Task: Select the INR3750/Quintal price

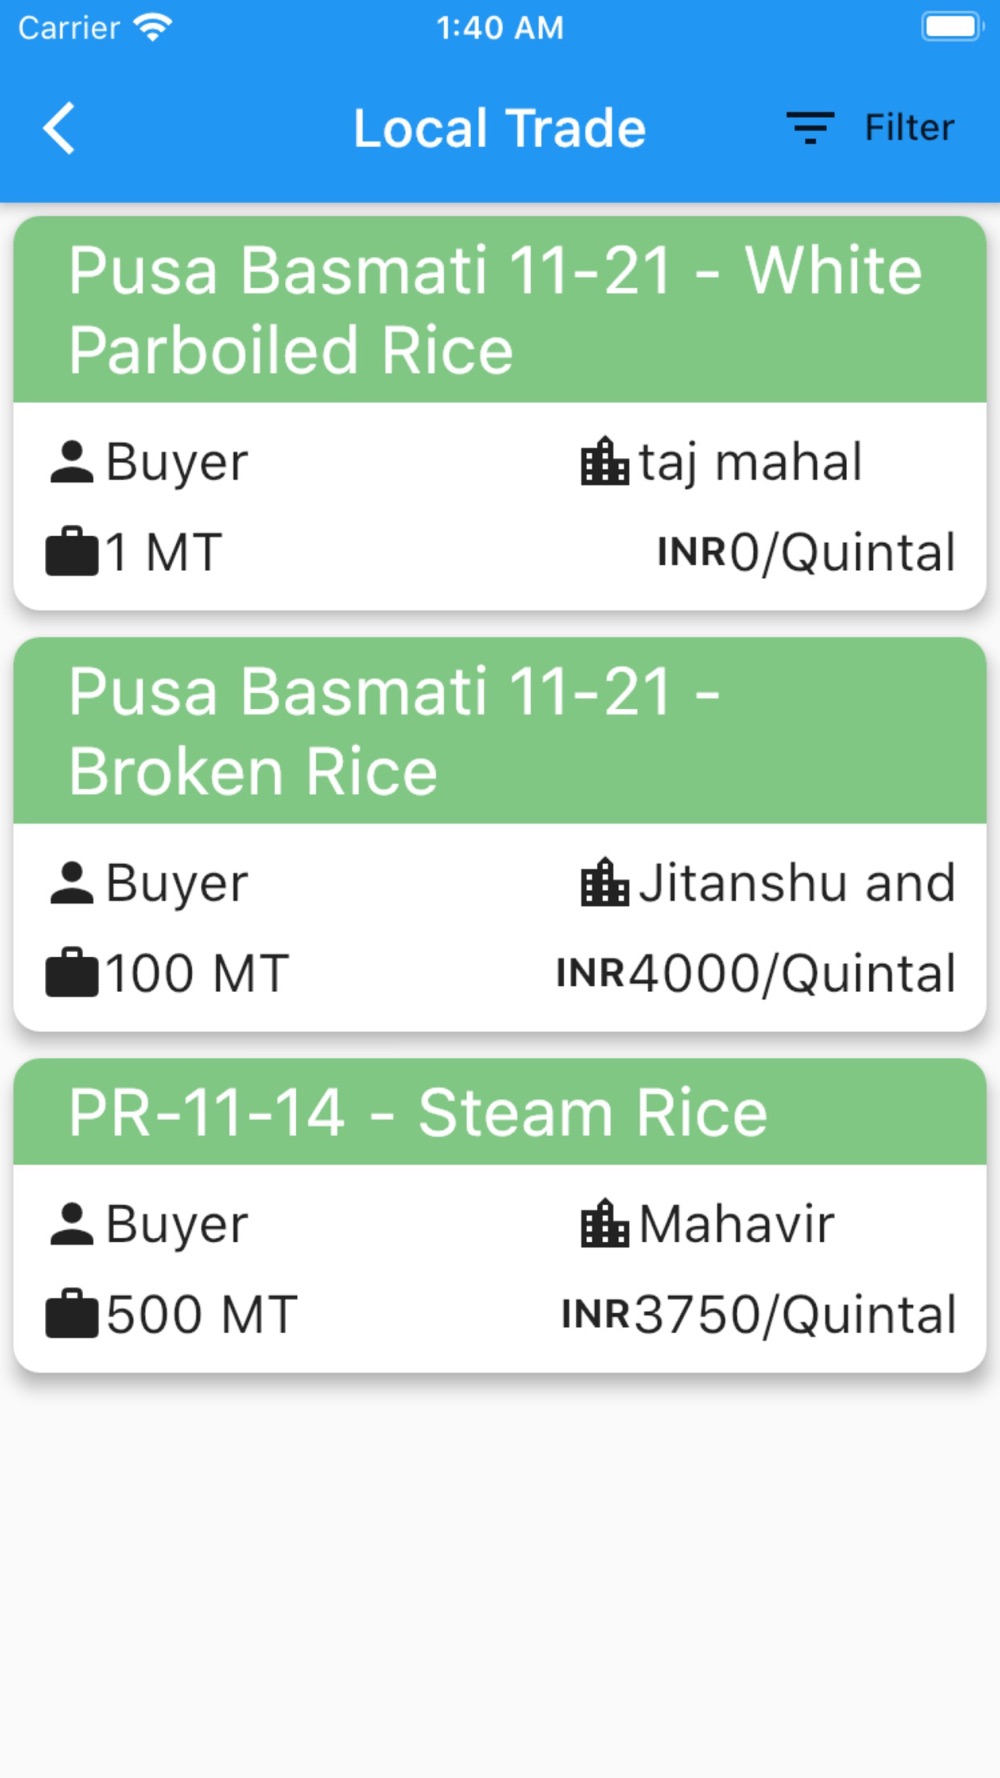Action: (759, 1315)
